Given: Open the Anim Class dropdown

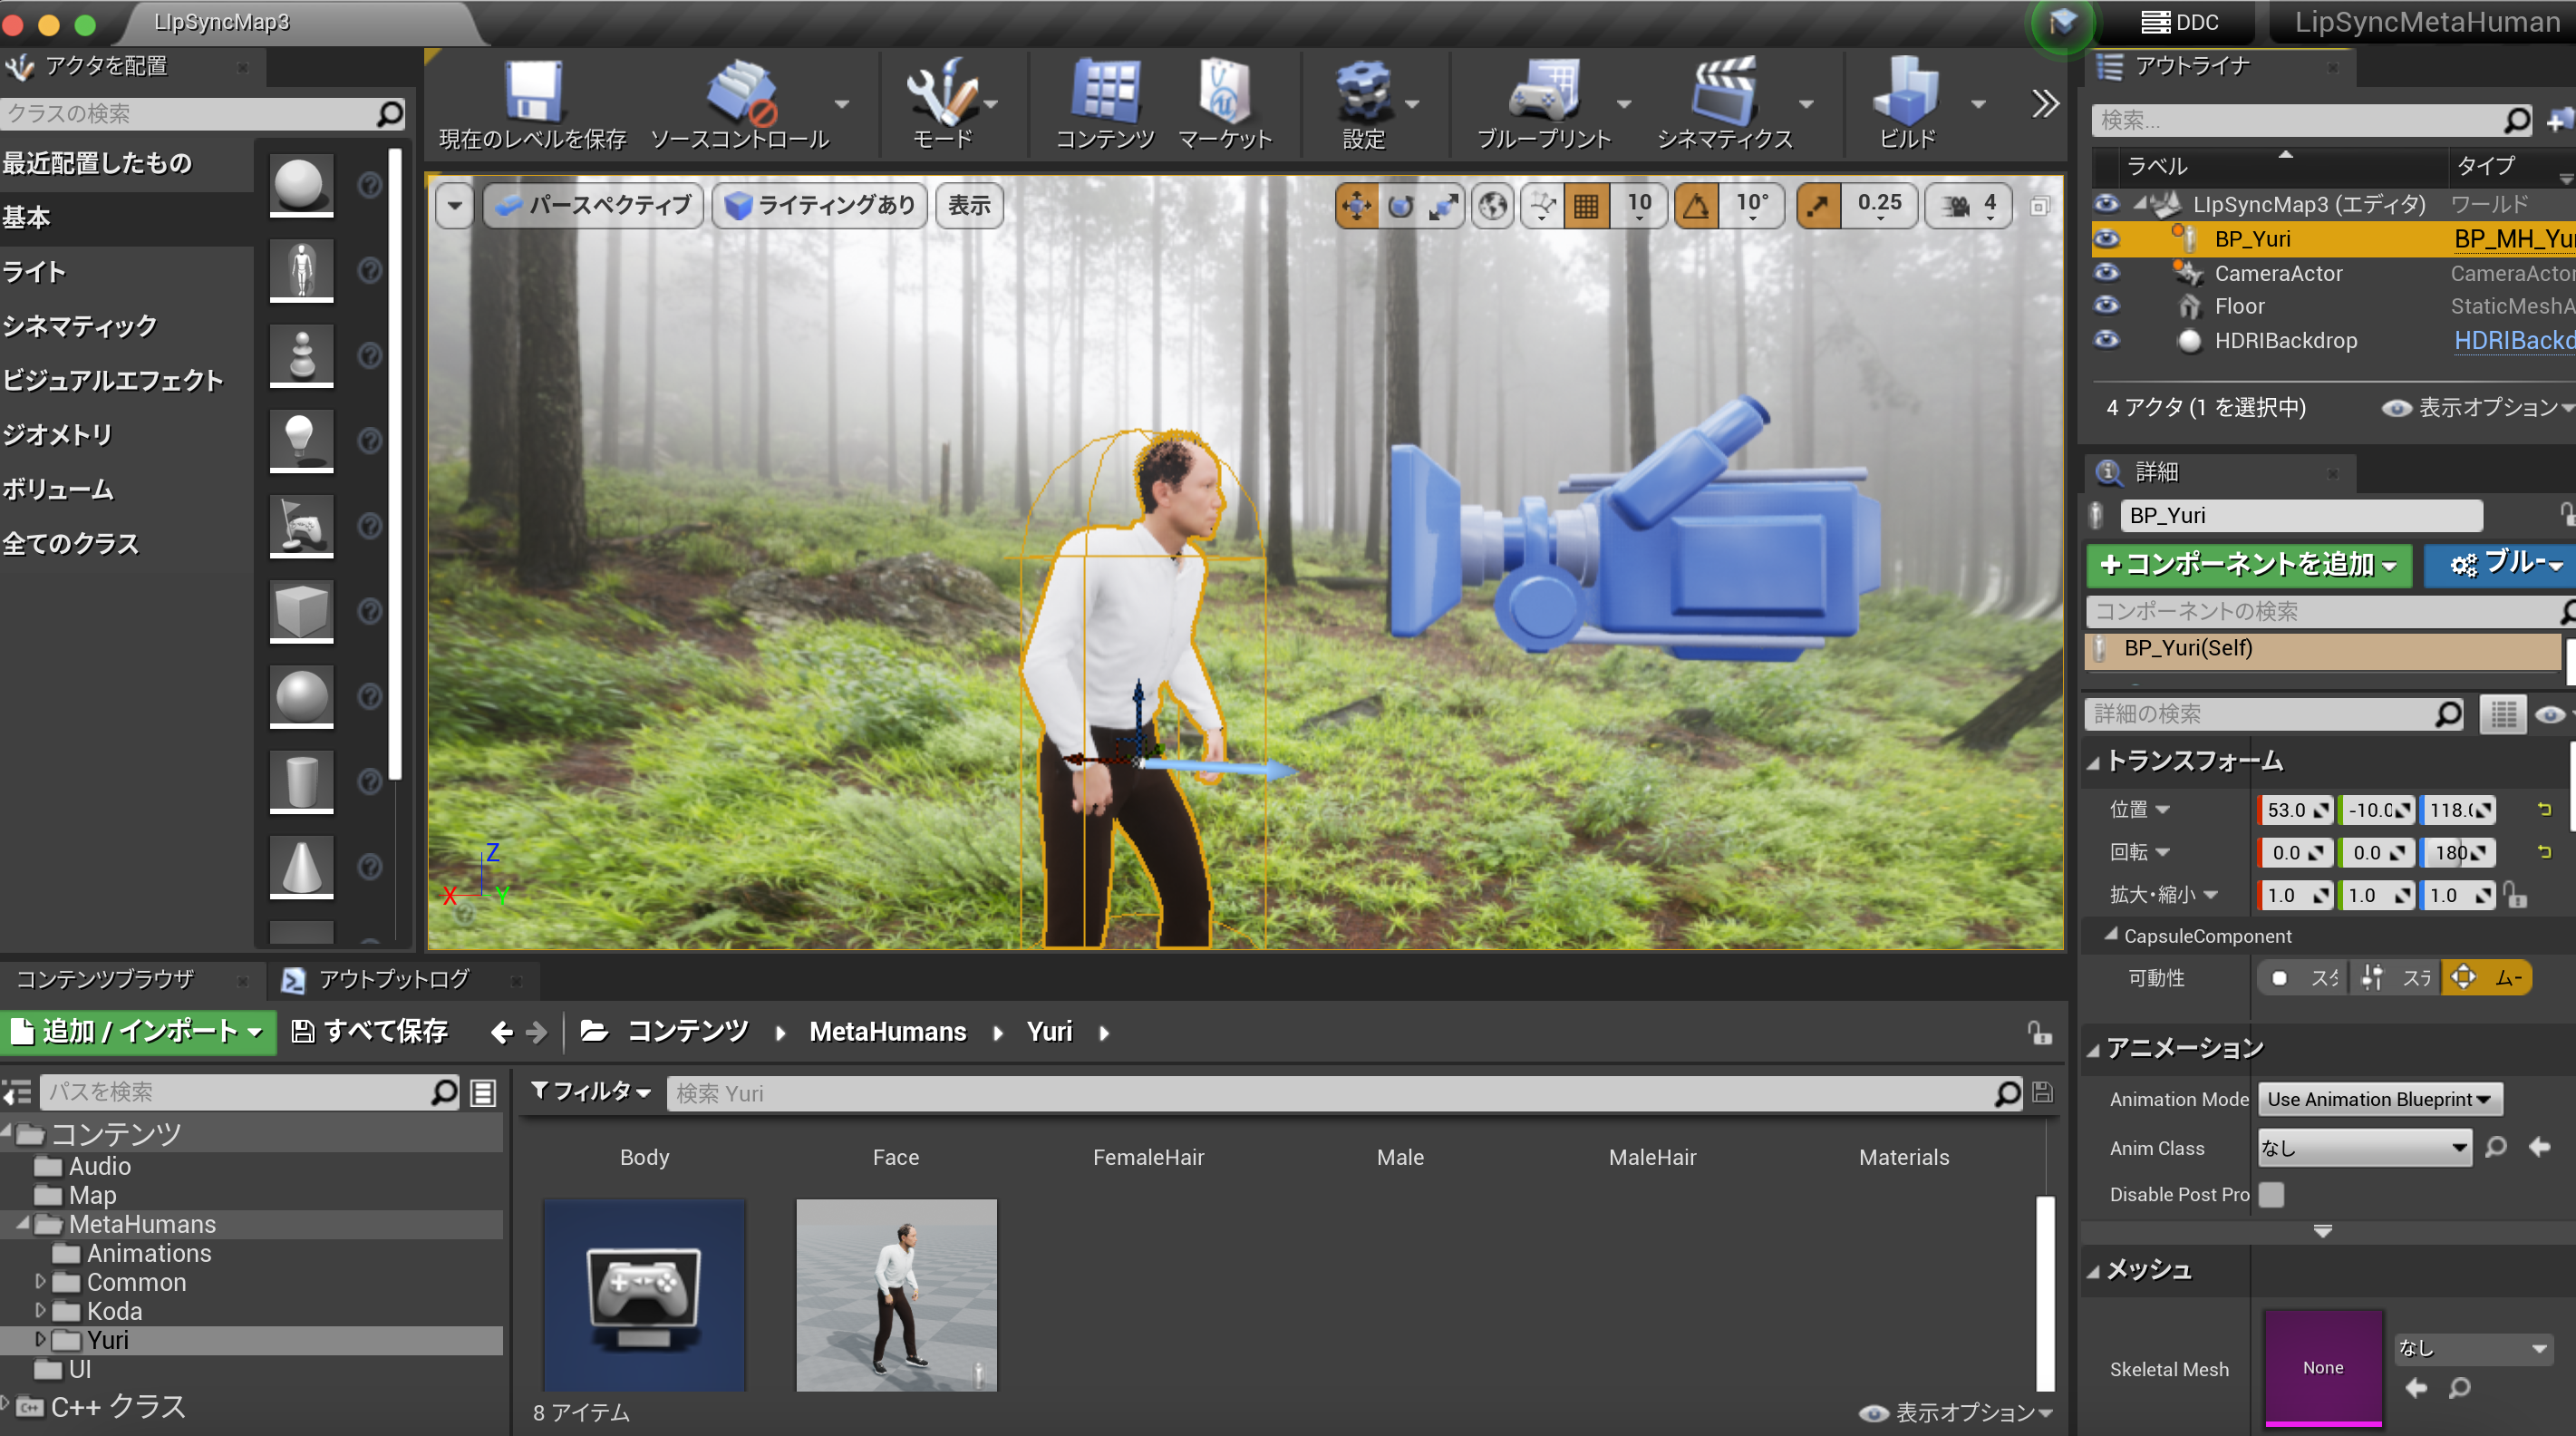Looking at the screenshot, I should point(2364,1148).
